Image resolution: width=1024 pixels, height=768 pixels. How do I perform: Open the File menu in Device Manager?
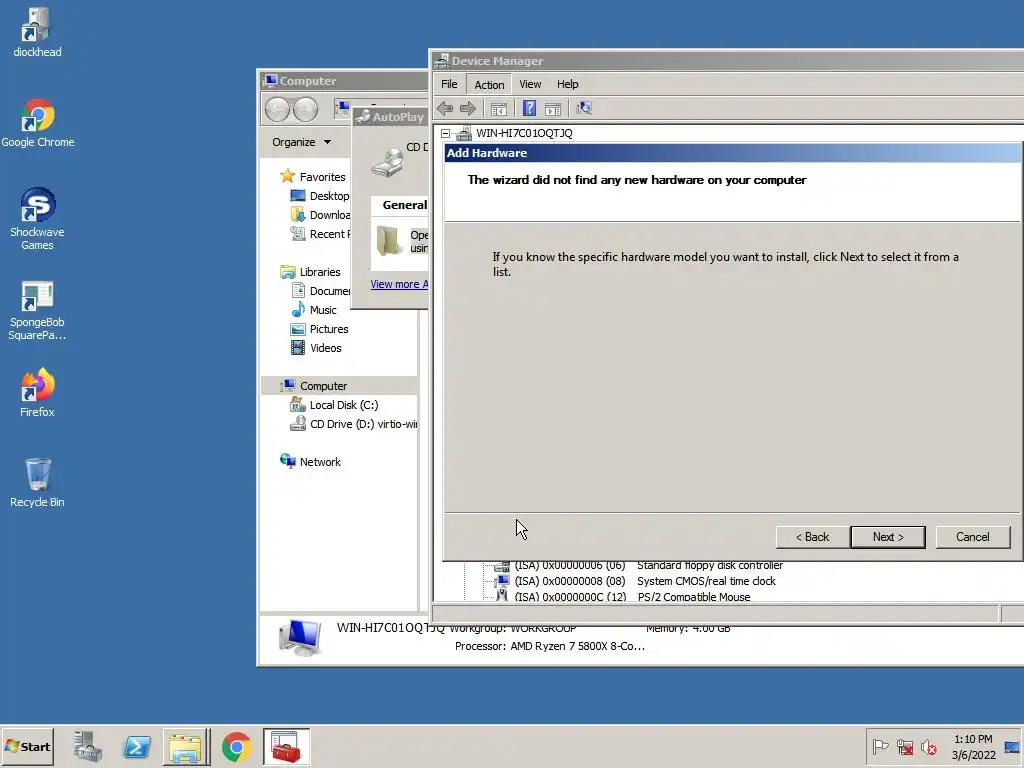pyautogui.click(x=449, y=84)
